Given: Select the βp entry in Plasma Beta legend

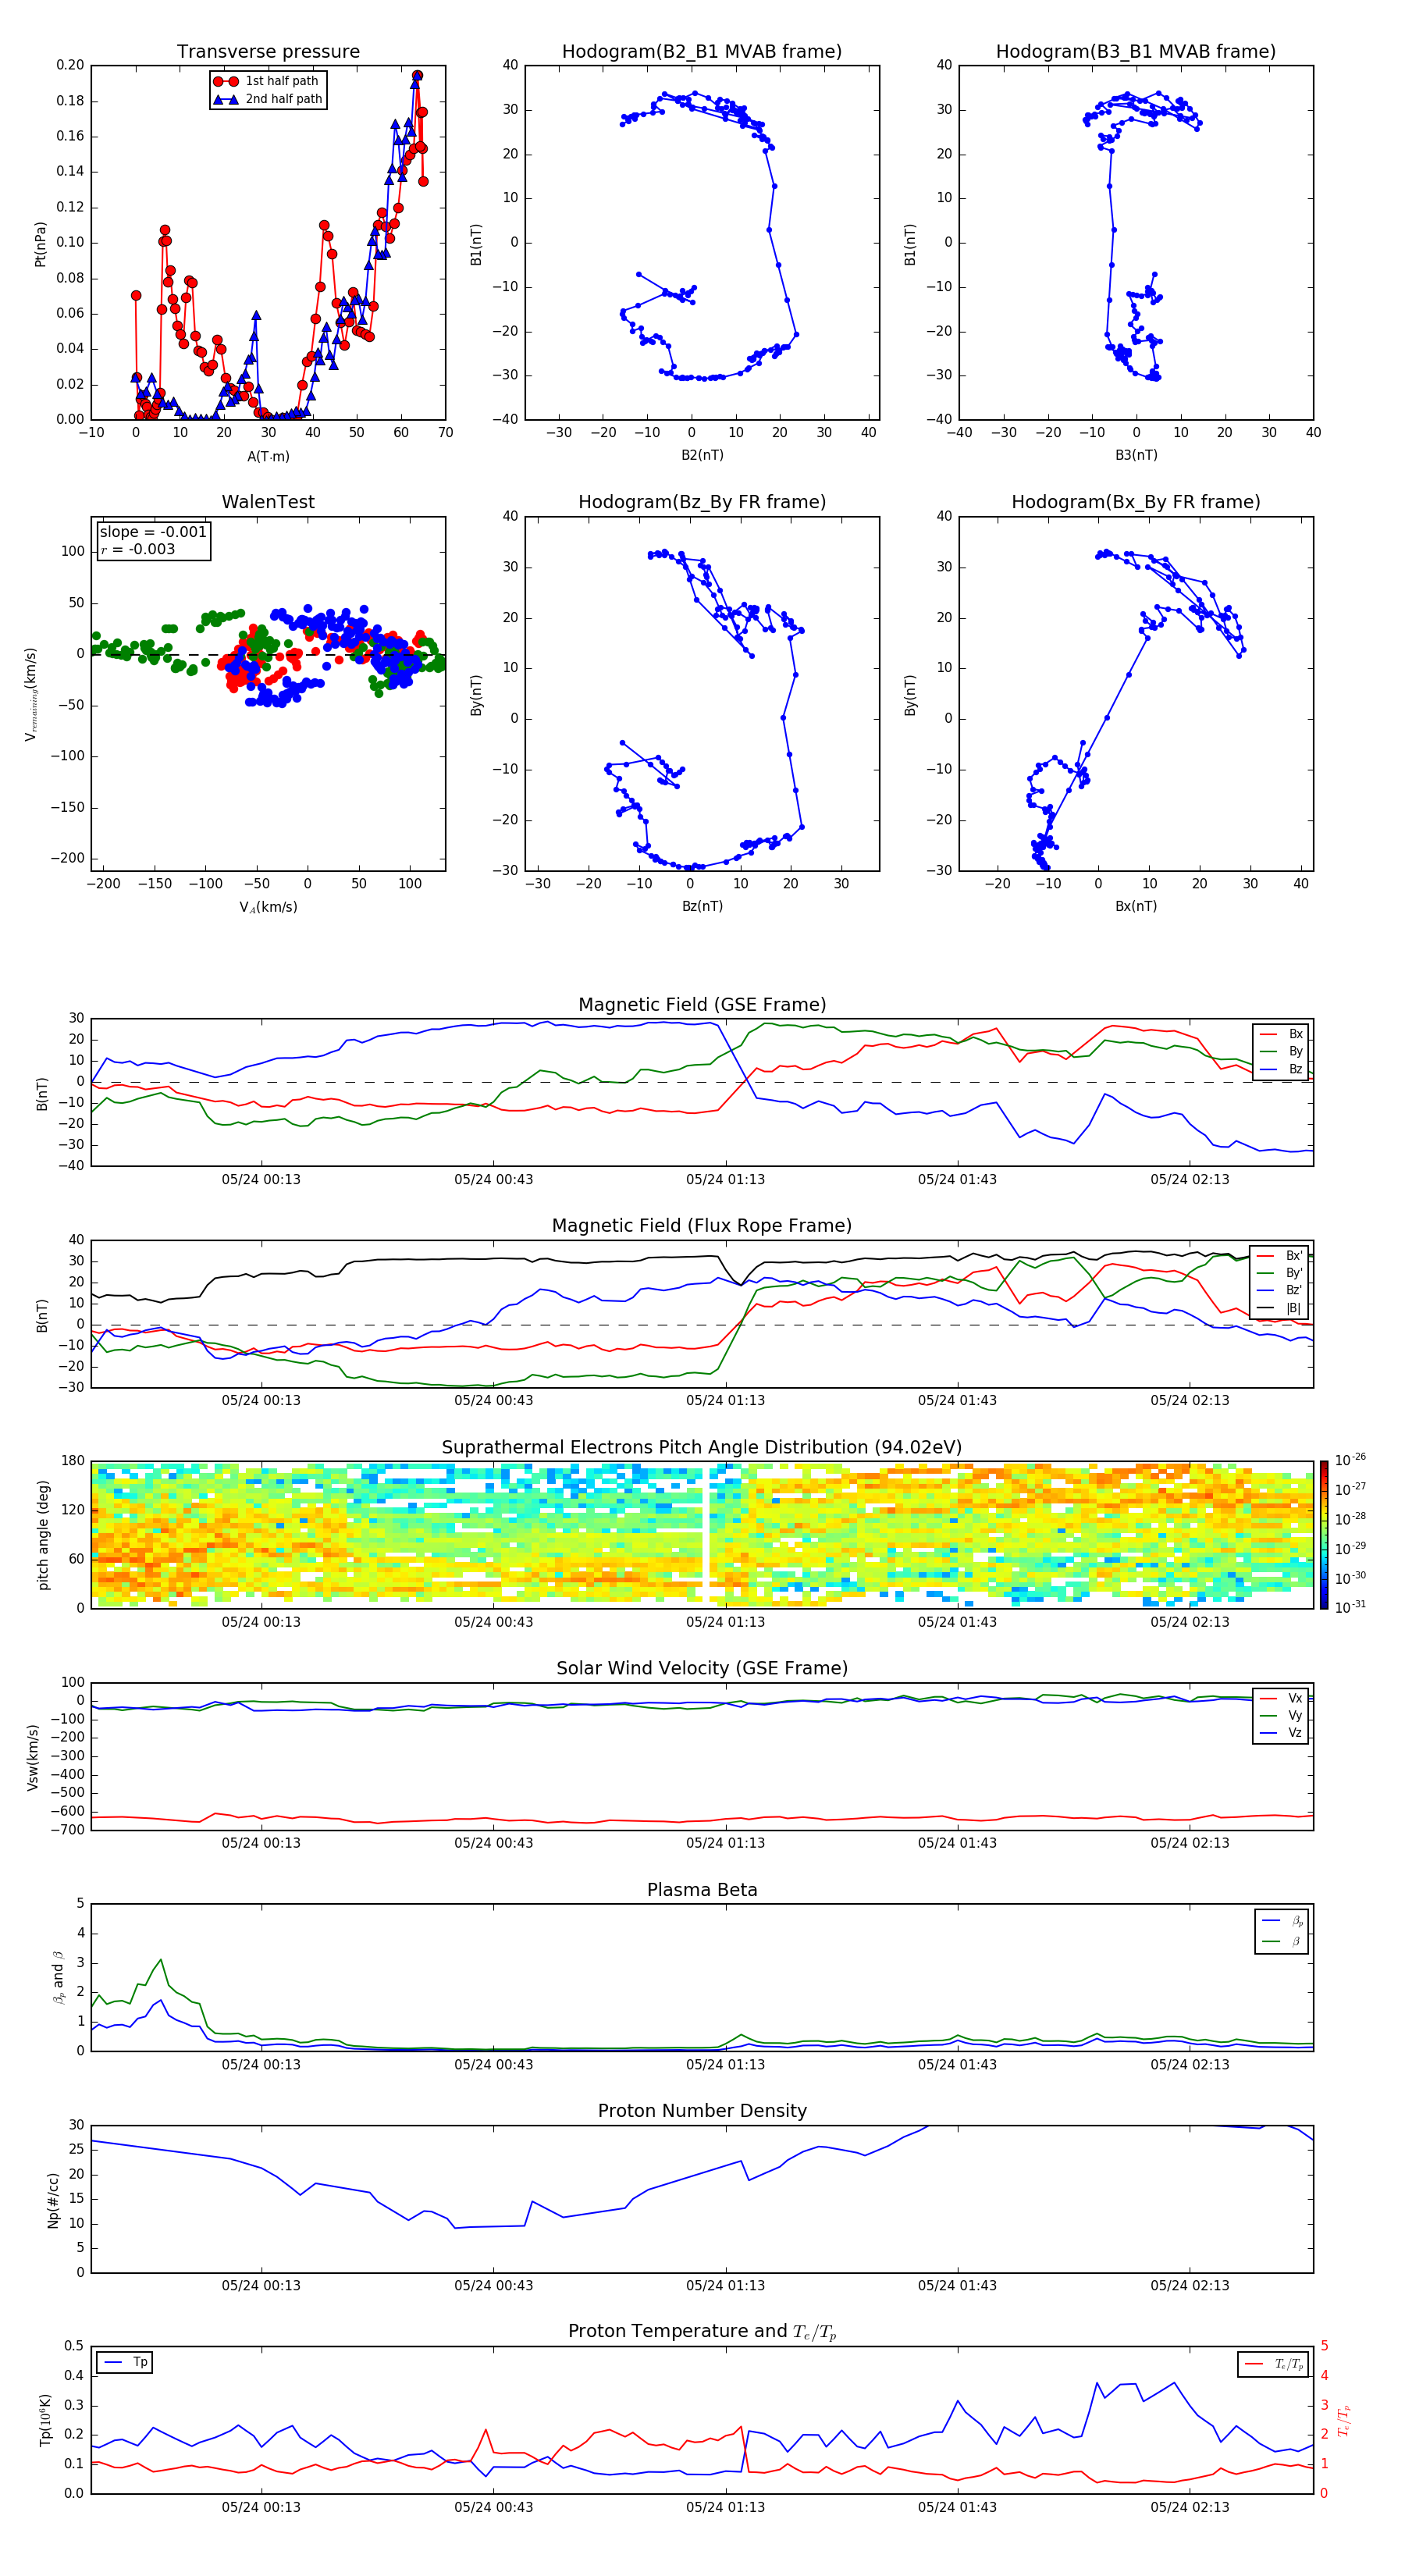Looking at the screenshot, I should [1283, 1921].
